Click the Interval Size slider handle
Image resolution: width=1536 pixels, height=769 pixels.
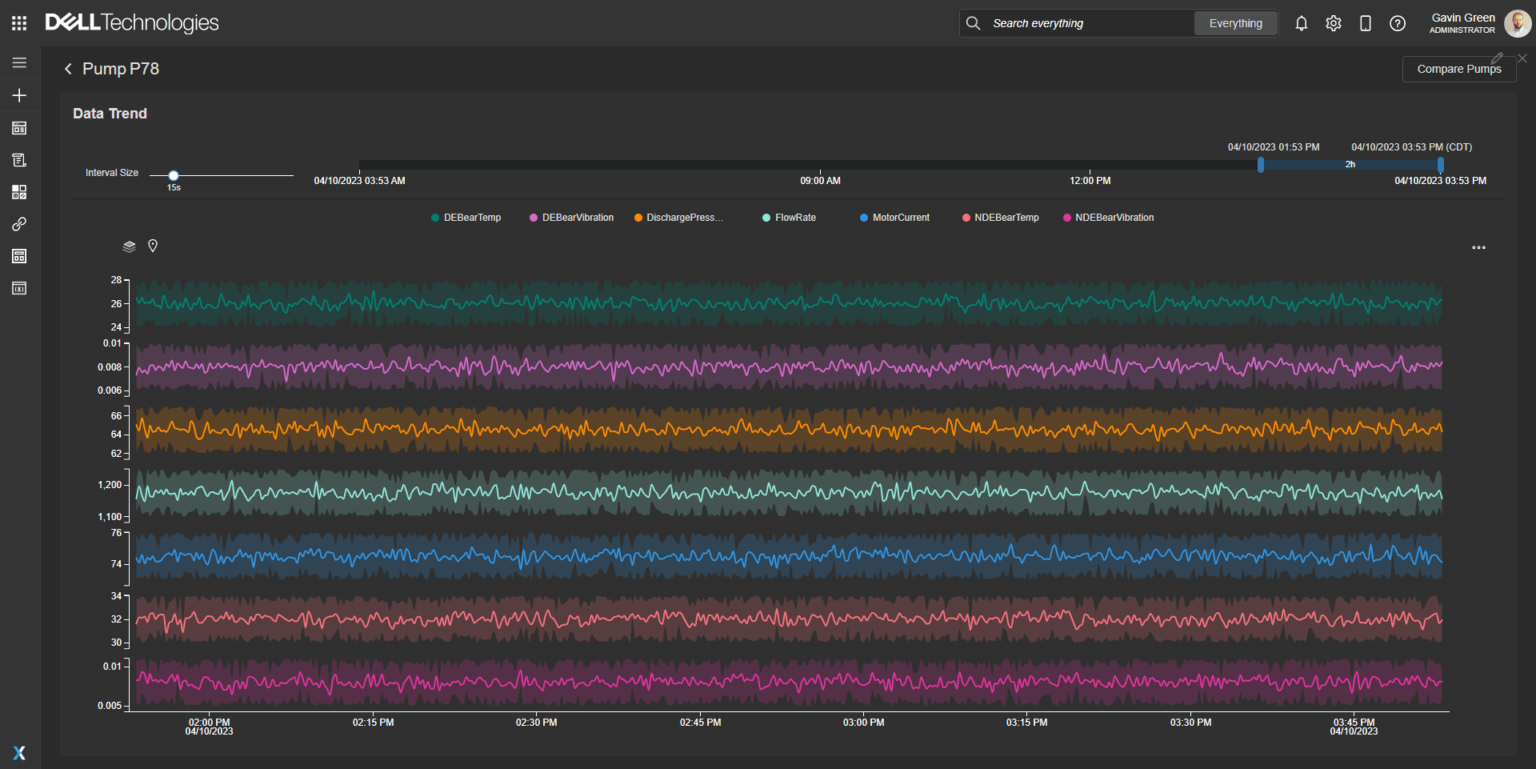173,176
